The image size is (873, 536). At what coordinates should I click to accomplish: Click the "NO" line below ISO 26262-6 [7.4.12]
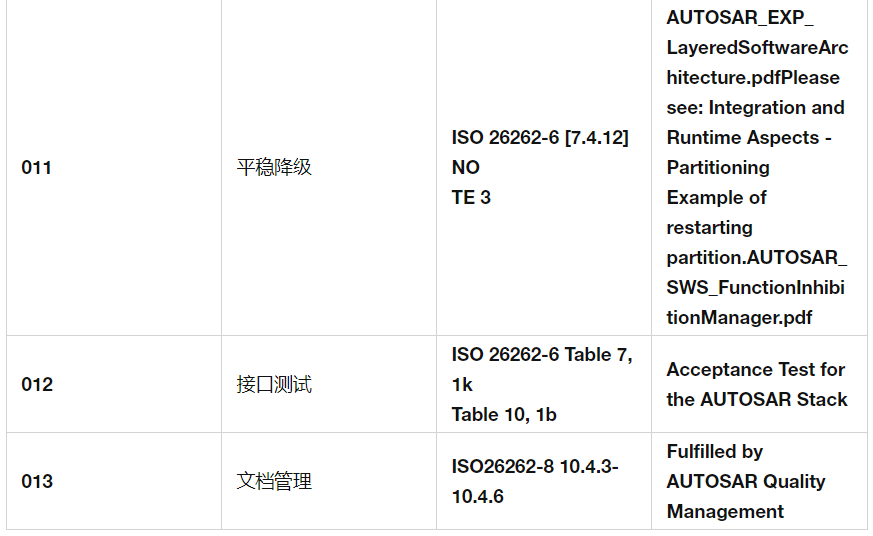[466, 167]
